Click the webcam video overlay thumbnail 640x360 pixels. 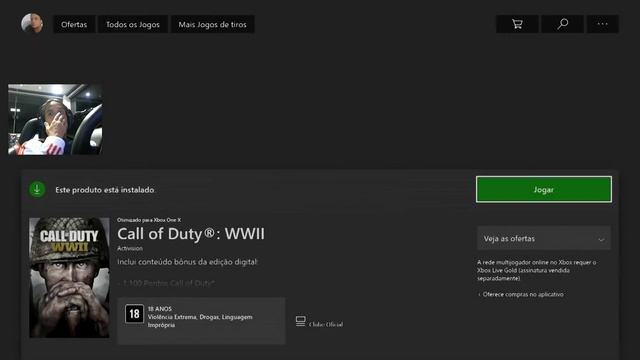(55, 120)
